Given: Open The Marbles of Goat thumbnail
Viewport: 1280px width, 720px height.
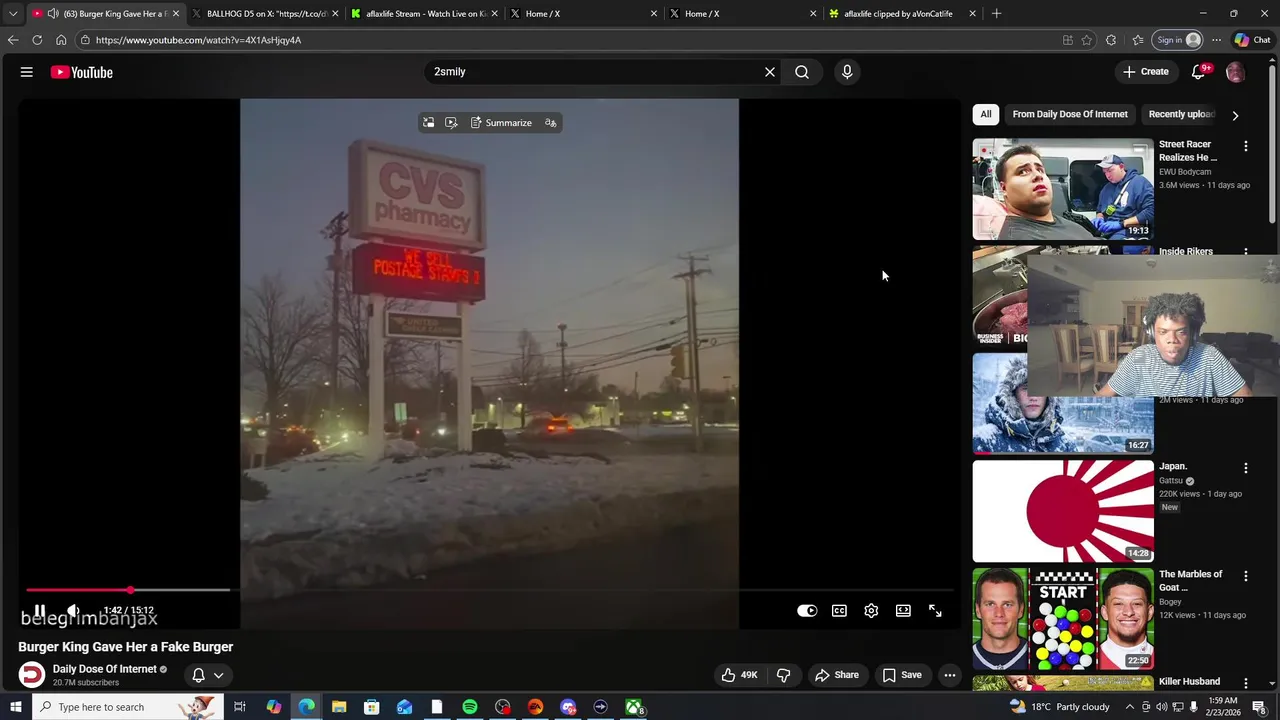Looking at the screenshot, I should click(x=1063, y=619).
